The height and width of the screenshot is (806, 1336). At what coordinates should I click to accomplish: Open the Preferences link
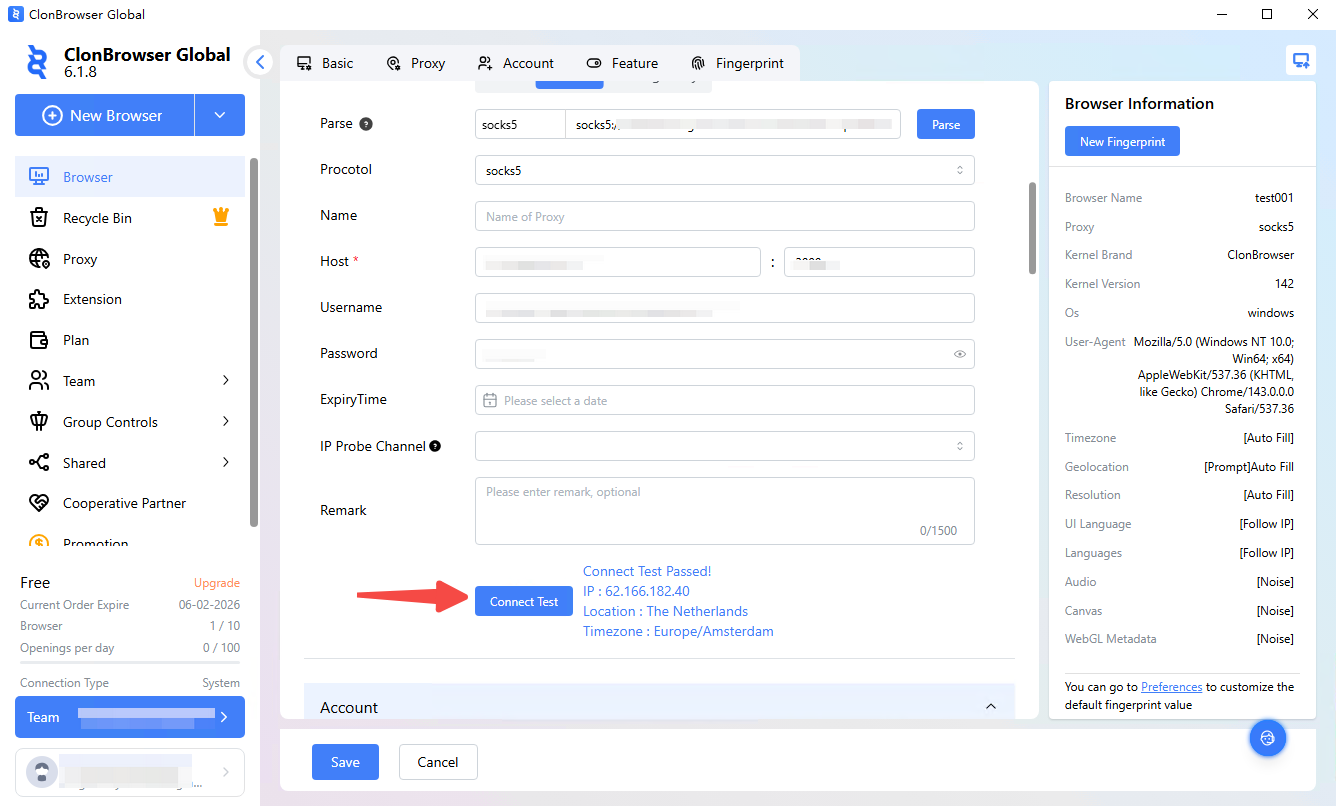point(1171,687)
